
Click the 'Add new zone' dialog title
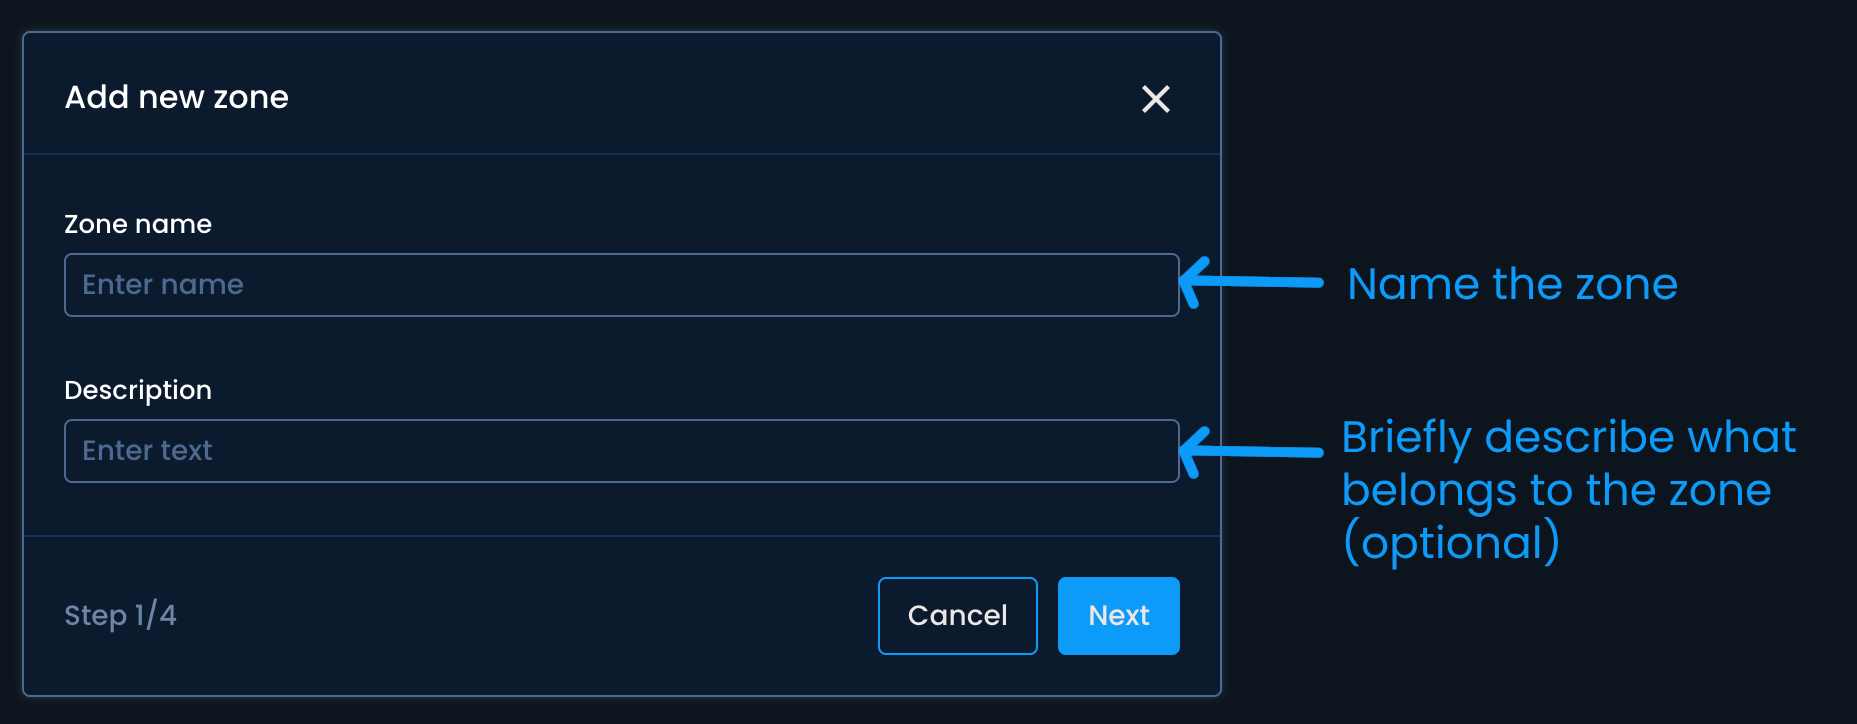pos(176,97)
